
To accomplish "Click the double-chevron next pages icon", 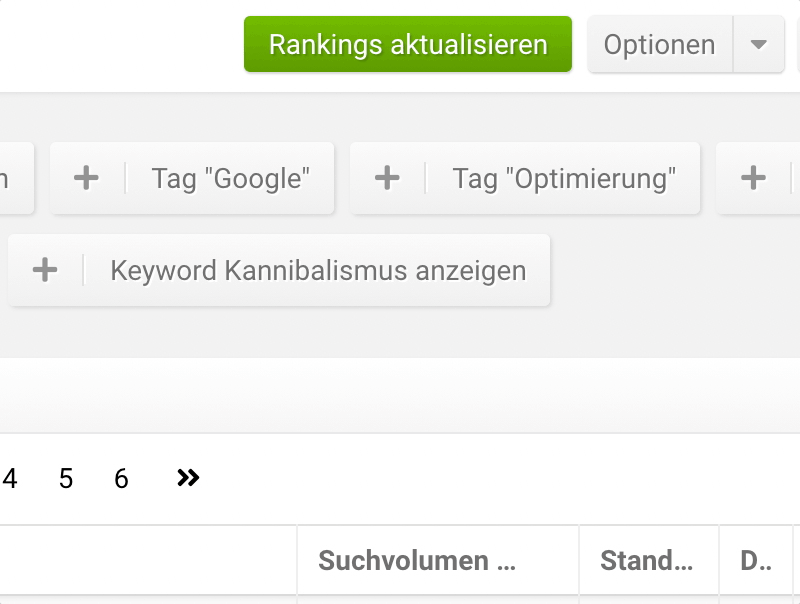I will 187,479.
